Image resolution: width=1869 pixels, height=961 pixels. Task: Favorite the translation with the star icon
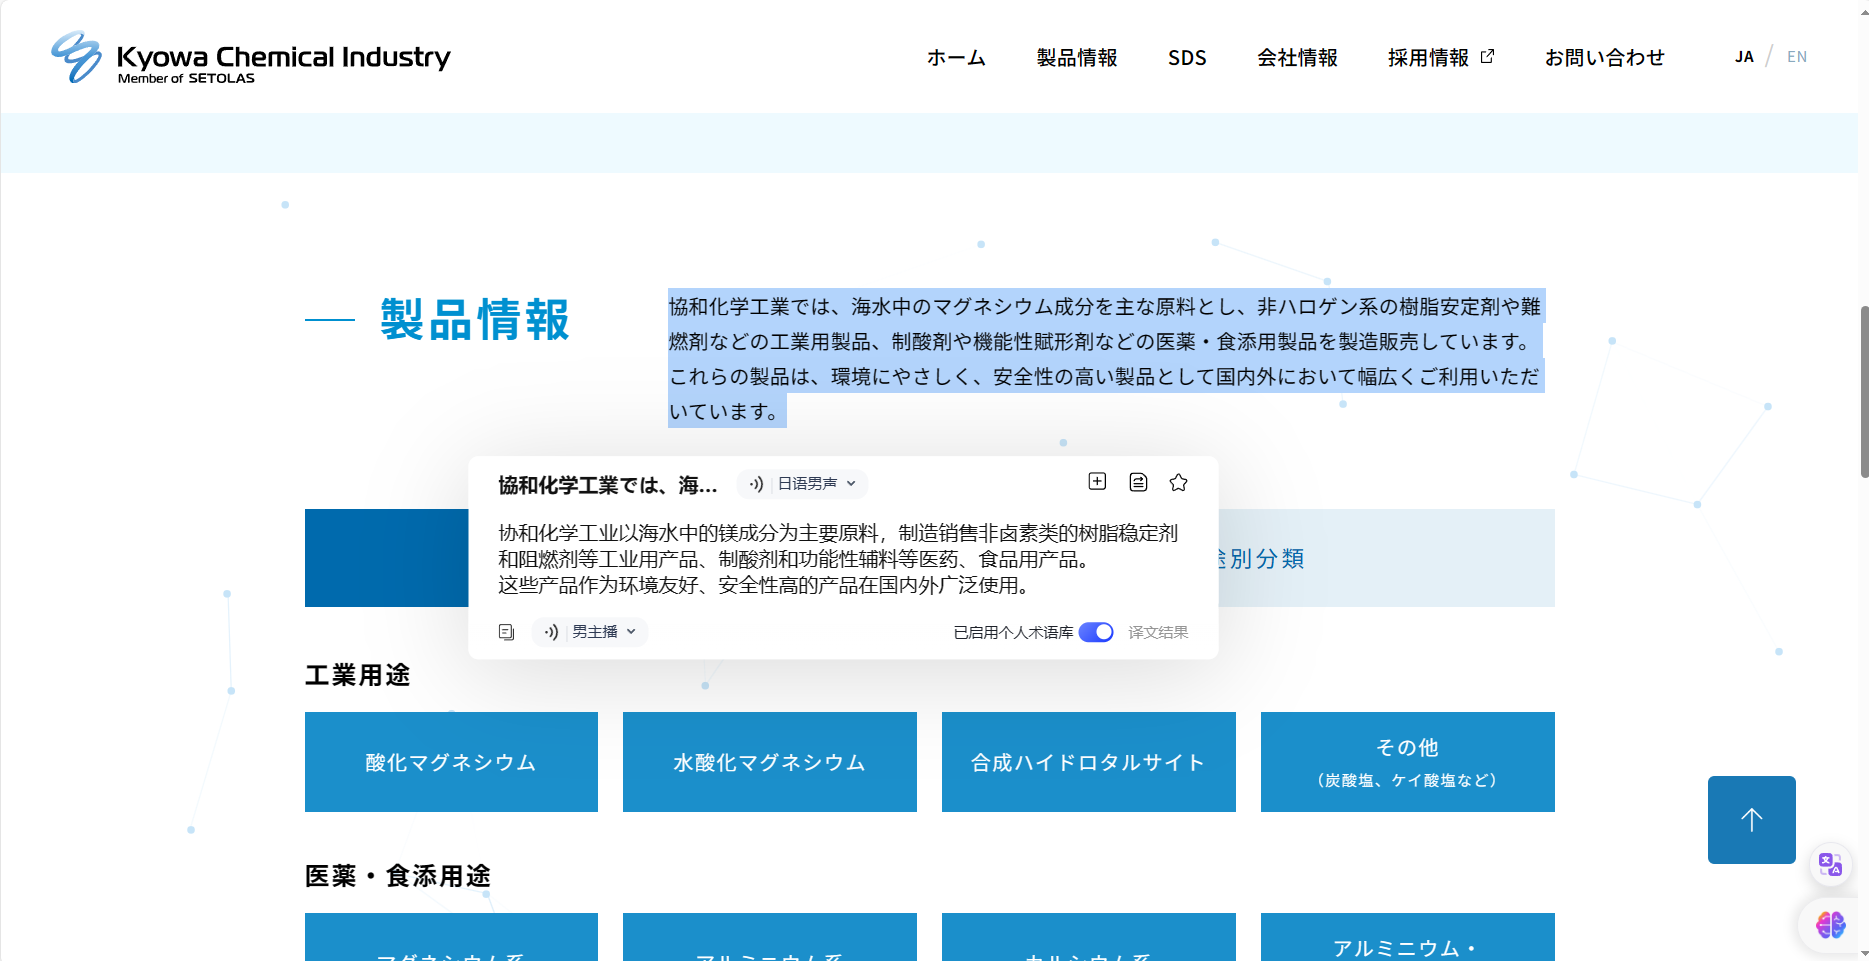1179,483
